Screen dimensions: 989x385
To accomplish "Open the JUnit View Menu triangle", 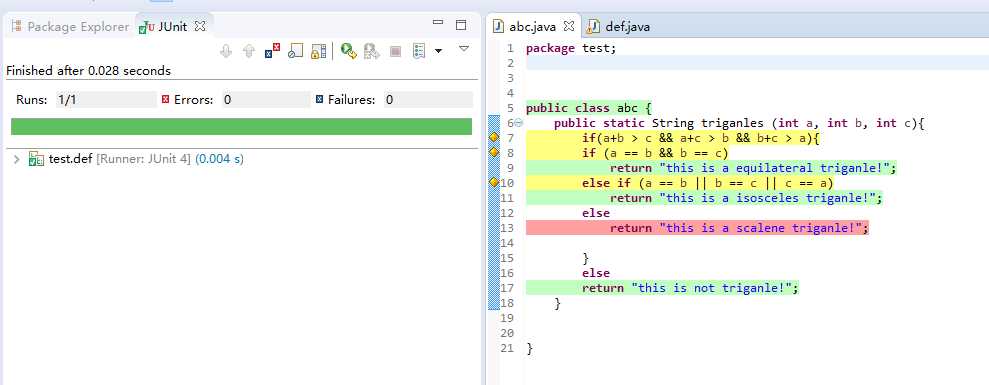I will (464, 49).
